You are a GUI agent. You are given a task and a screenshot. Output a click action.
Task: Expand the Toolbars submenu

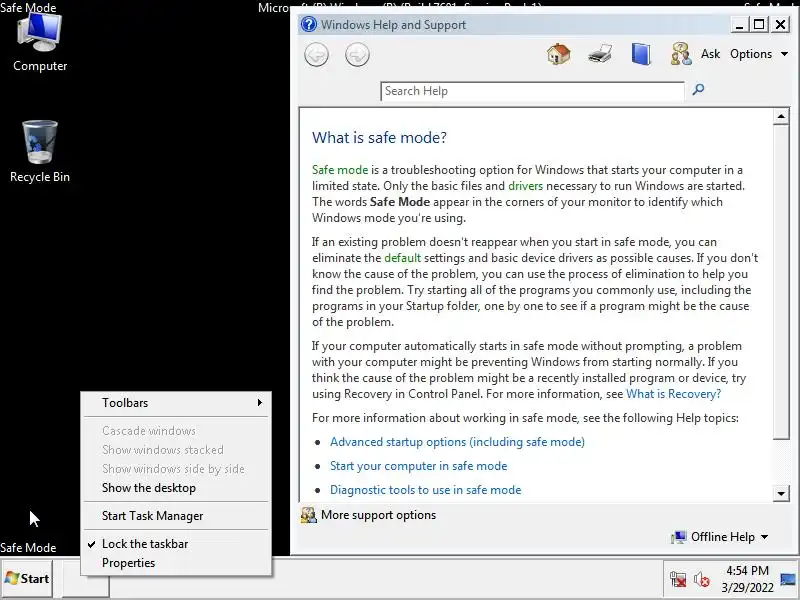[176, 403]
